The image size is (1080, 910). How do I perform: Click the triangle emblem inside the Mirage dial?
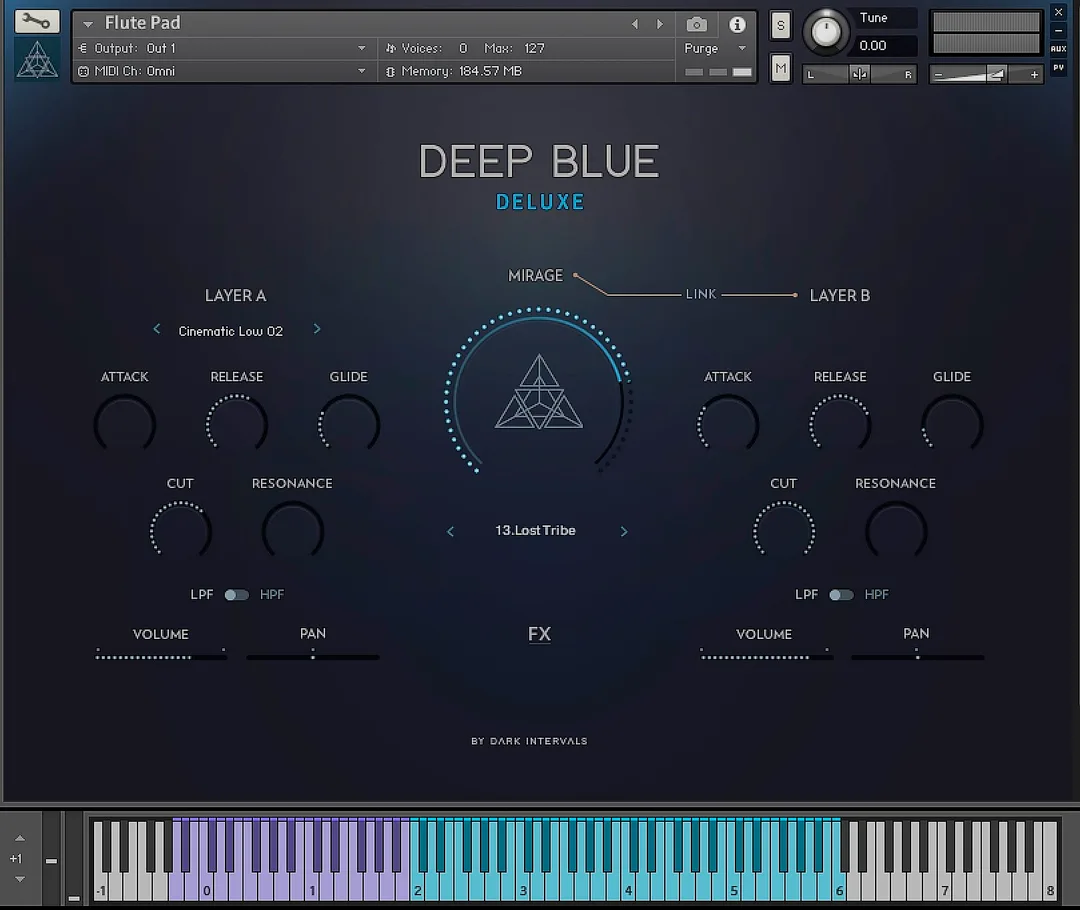coord(539,391)
